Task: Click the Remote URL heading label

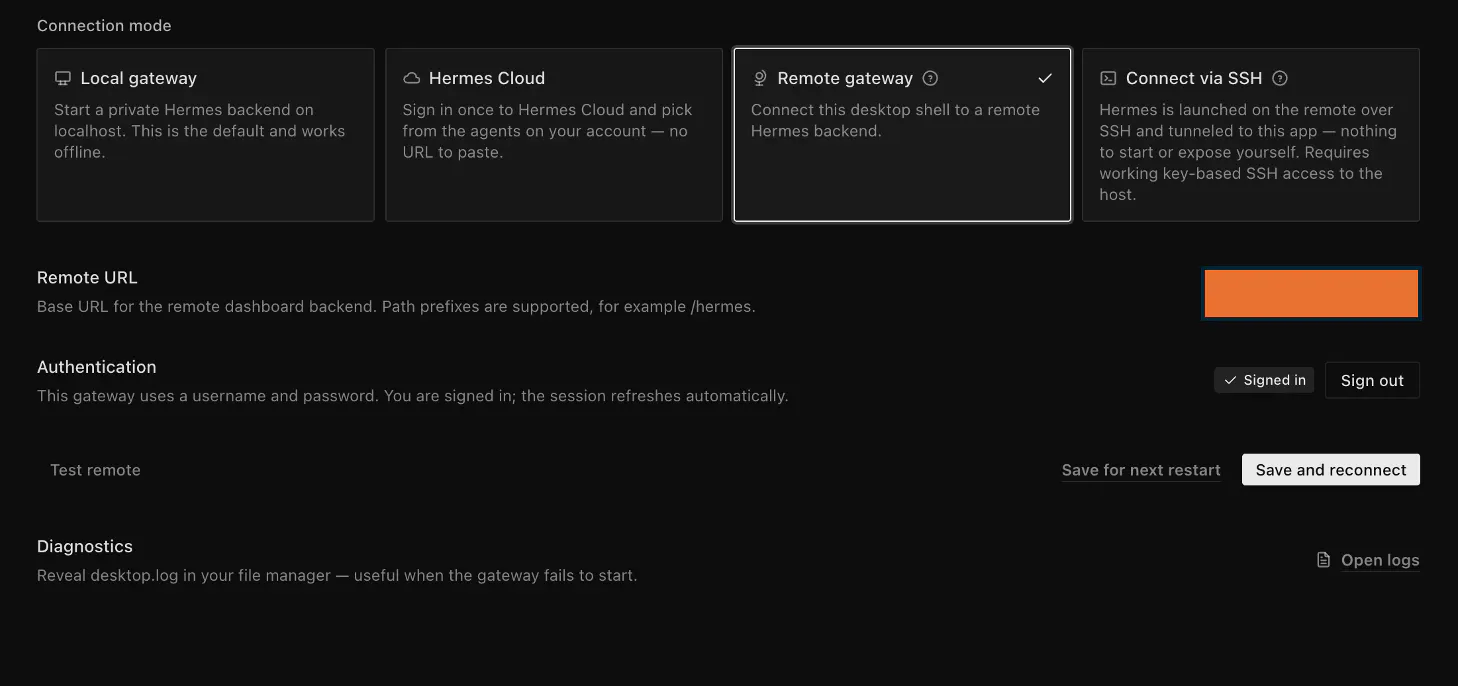Action: pos(87,278)
